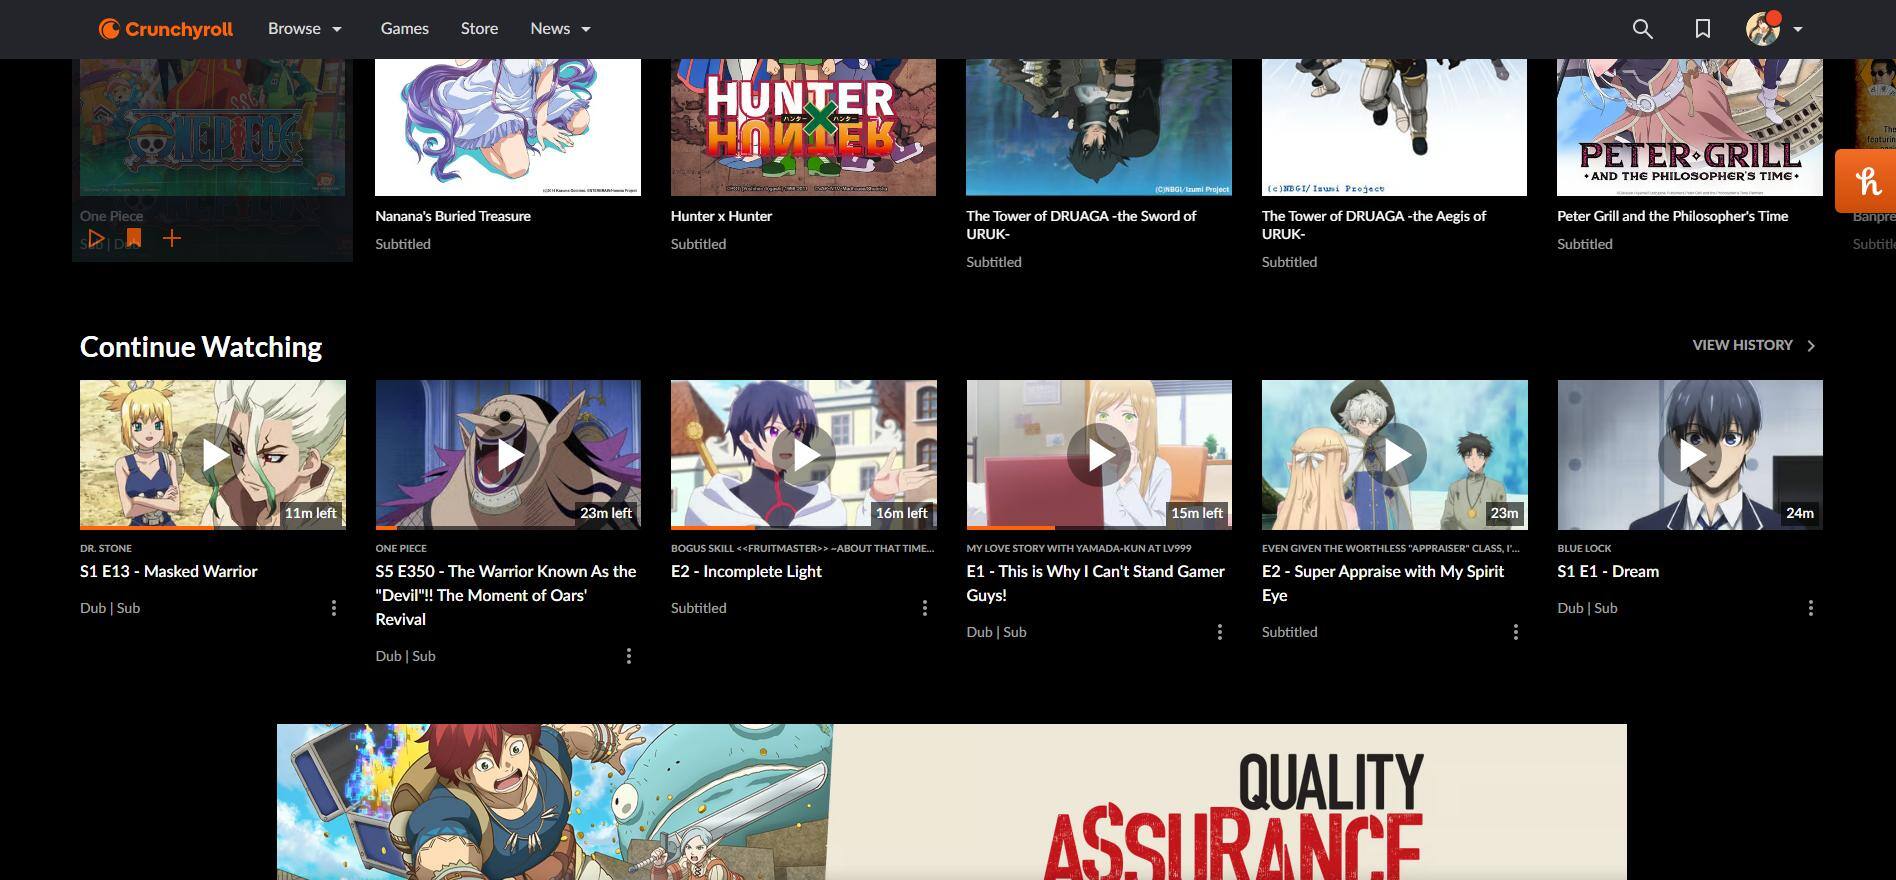Screen dimensions: 1896x880
Task: Go to the Games page
Action: tap(404, 29)
